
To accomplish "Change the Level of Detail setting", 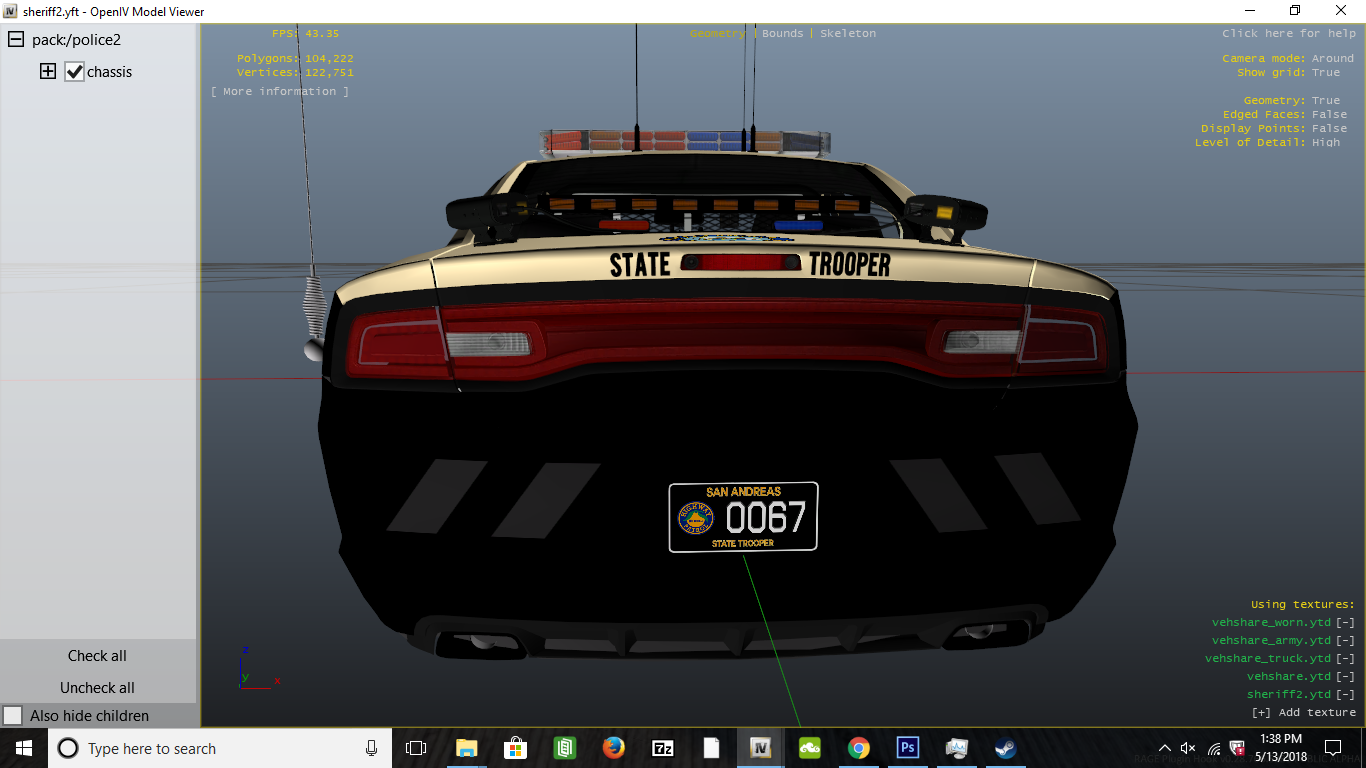I will point(1267,143).
